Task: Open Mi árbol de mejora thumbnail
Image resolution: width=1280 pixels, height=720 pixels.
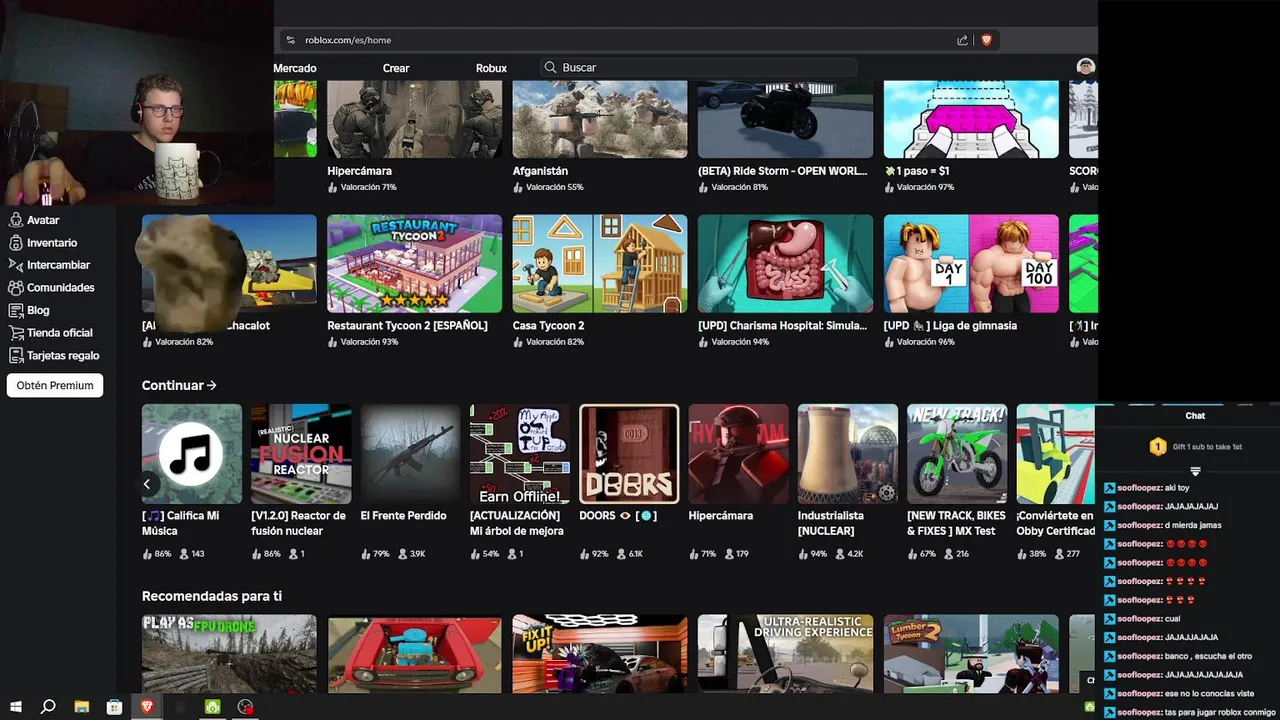Action: tap(520, 454)
